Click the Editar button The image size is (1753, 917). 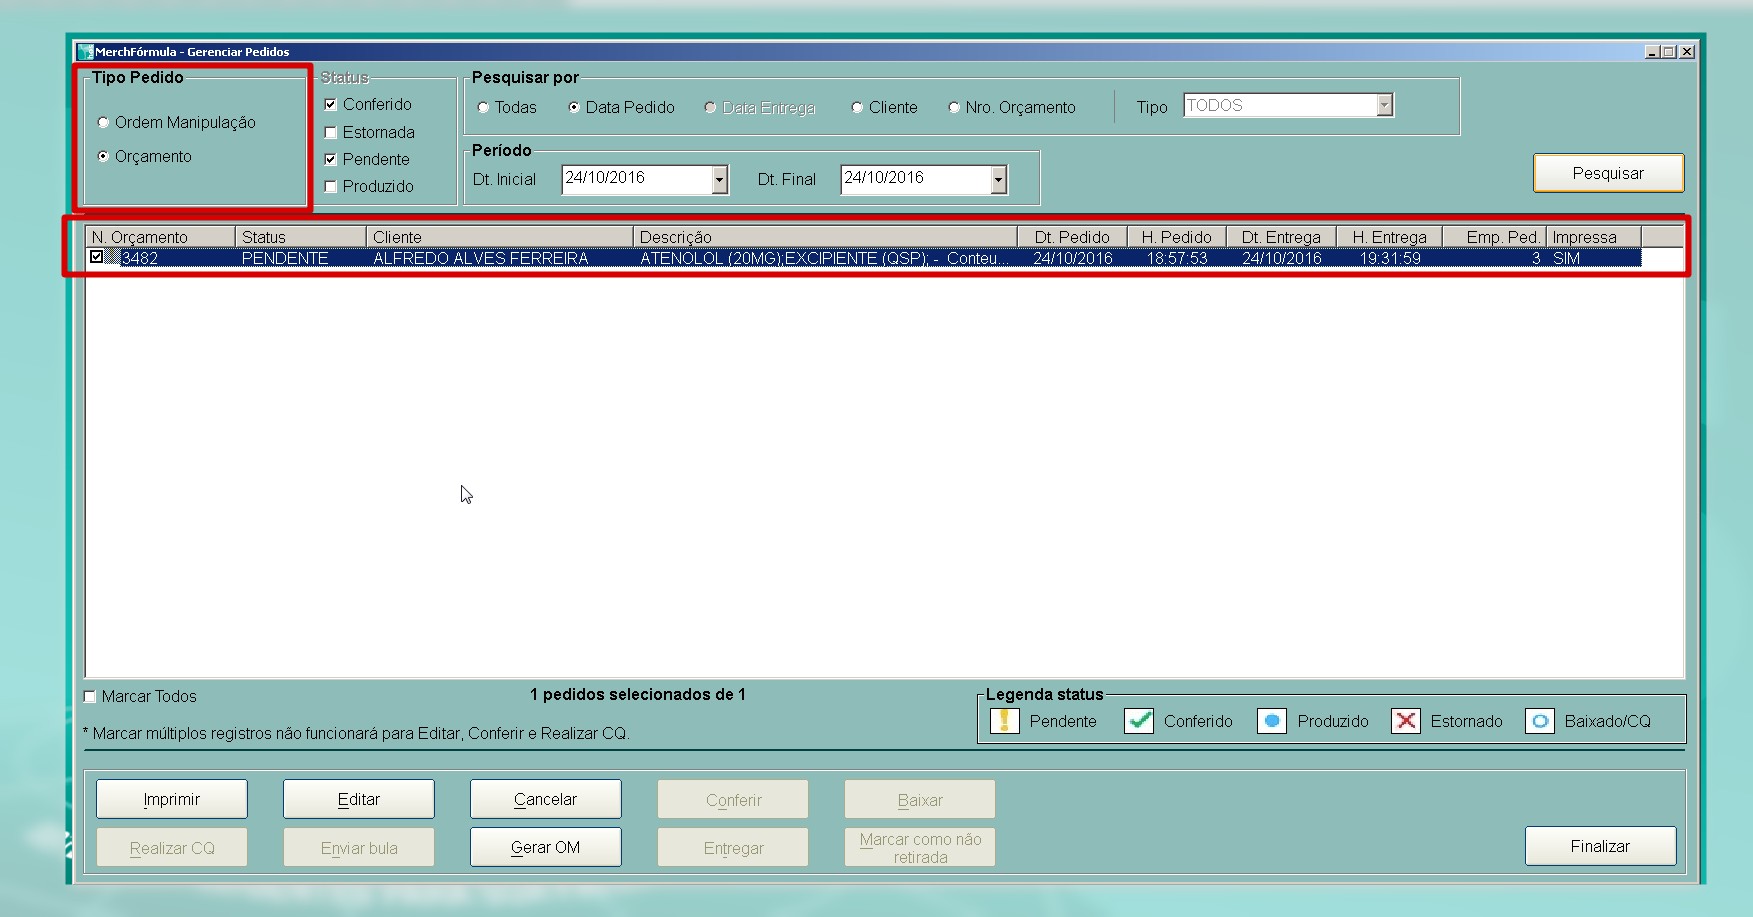[x=359, y=799]
